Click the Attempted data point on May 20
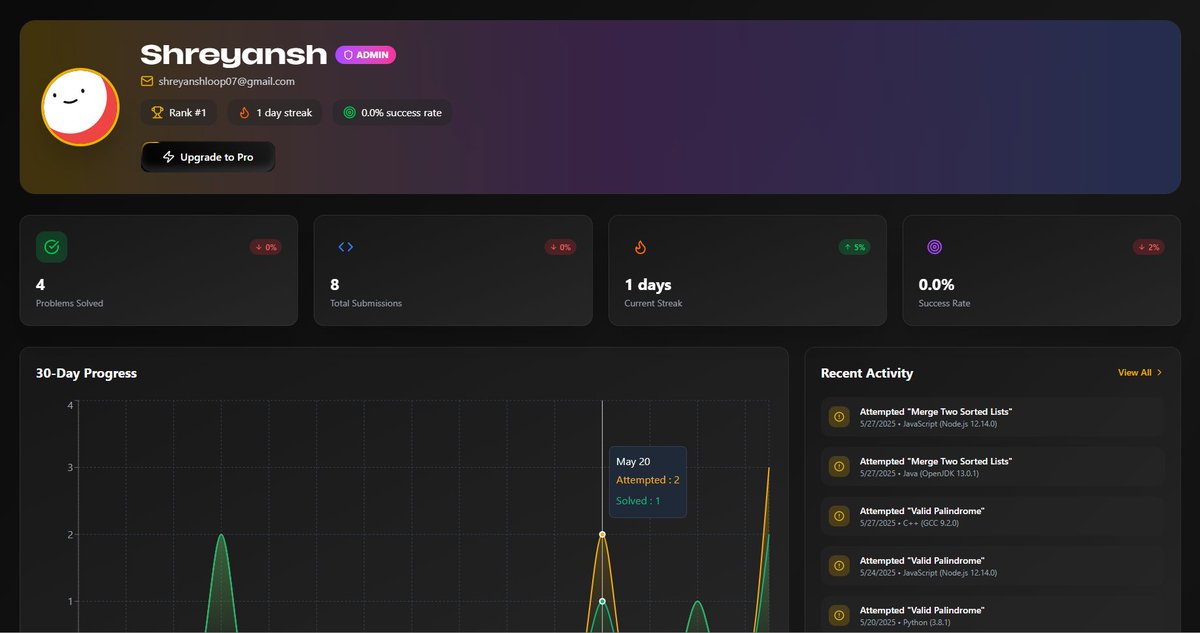This screenshot has width=1200, height=633. click(x=602, y=534)
